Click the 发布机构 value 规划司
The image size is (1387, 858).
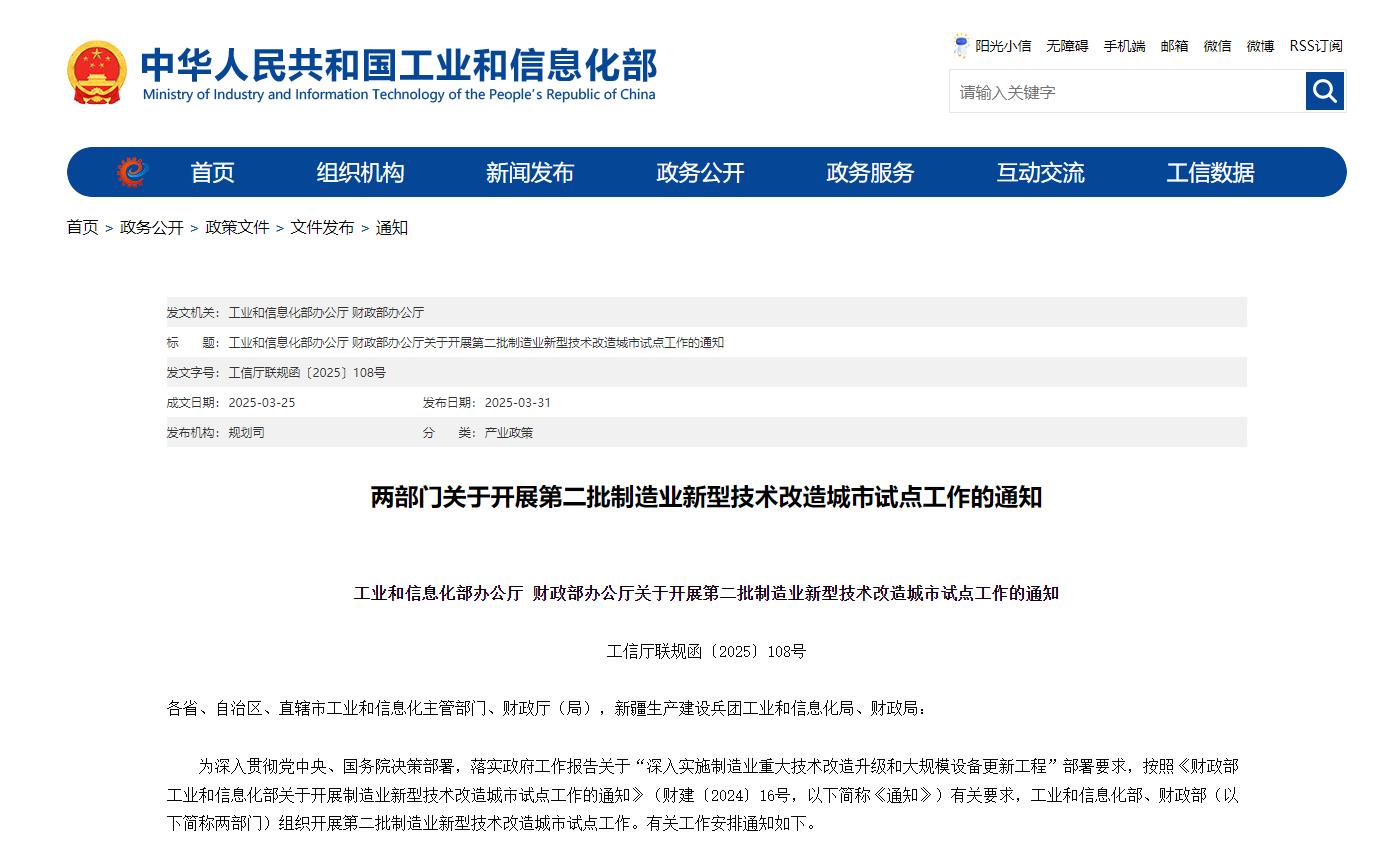tap(246, 433)
